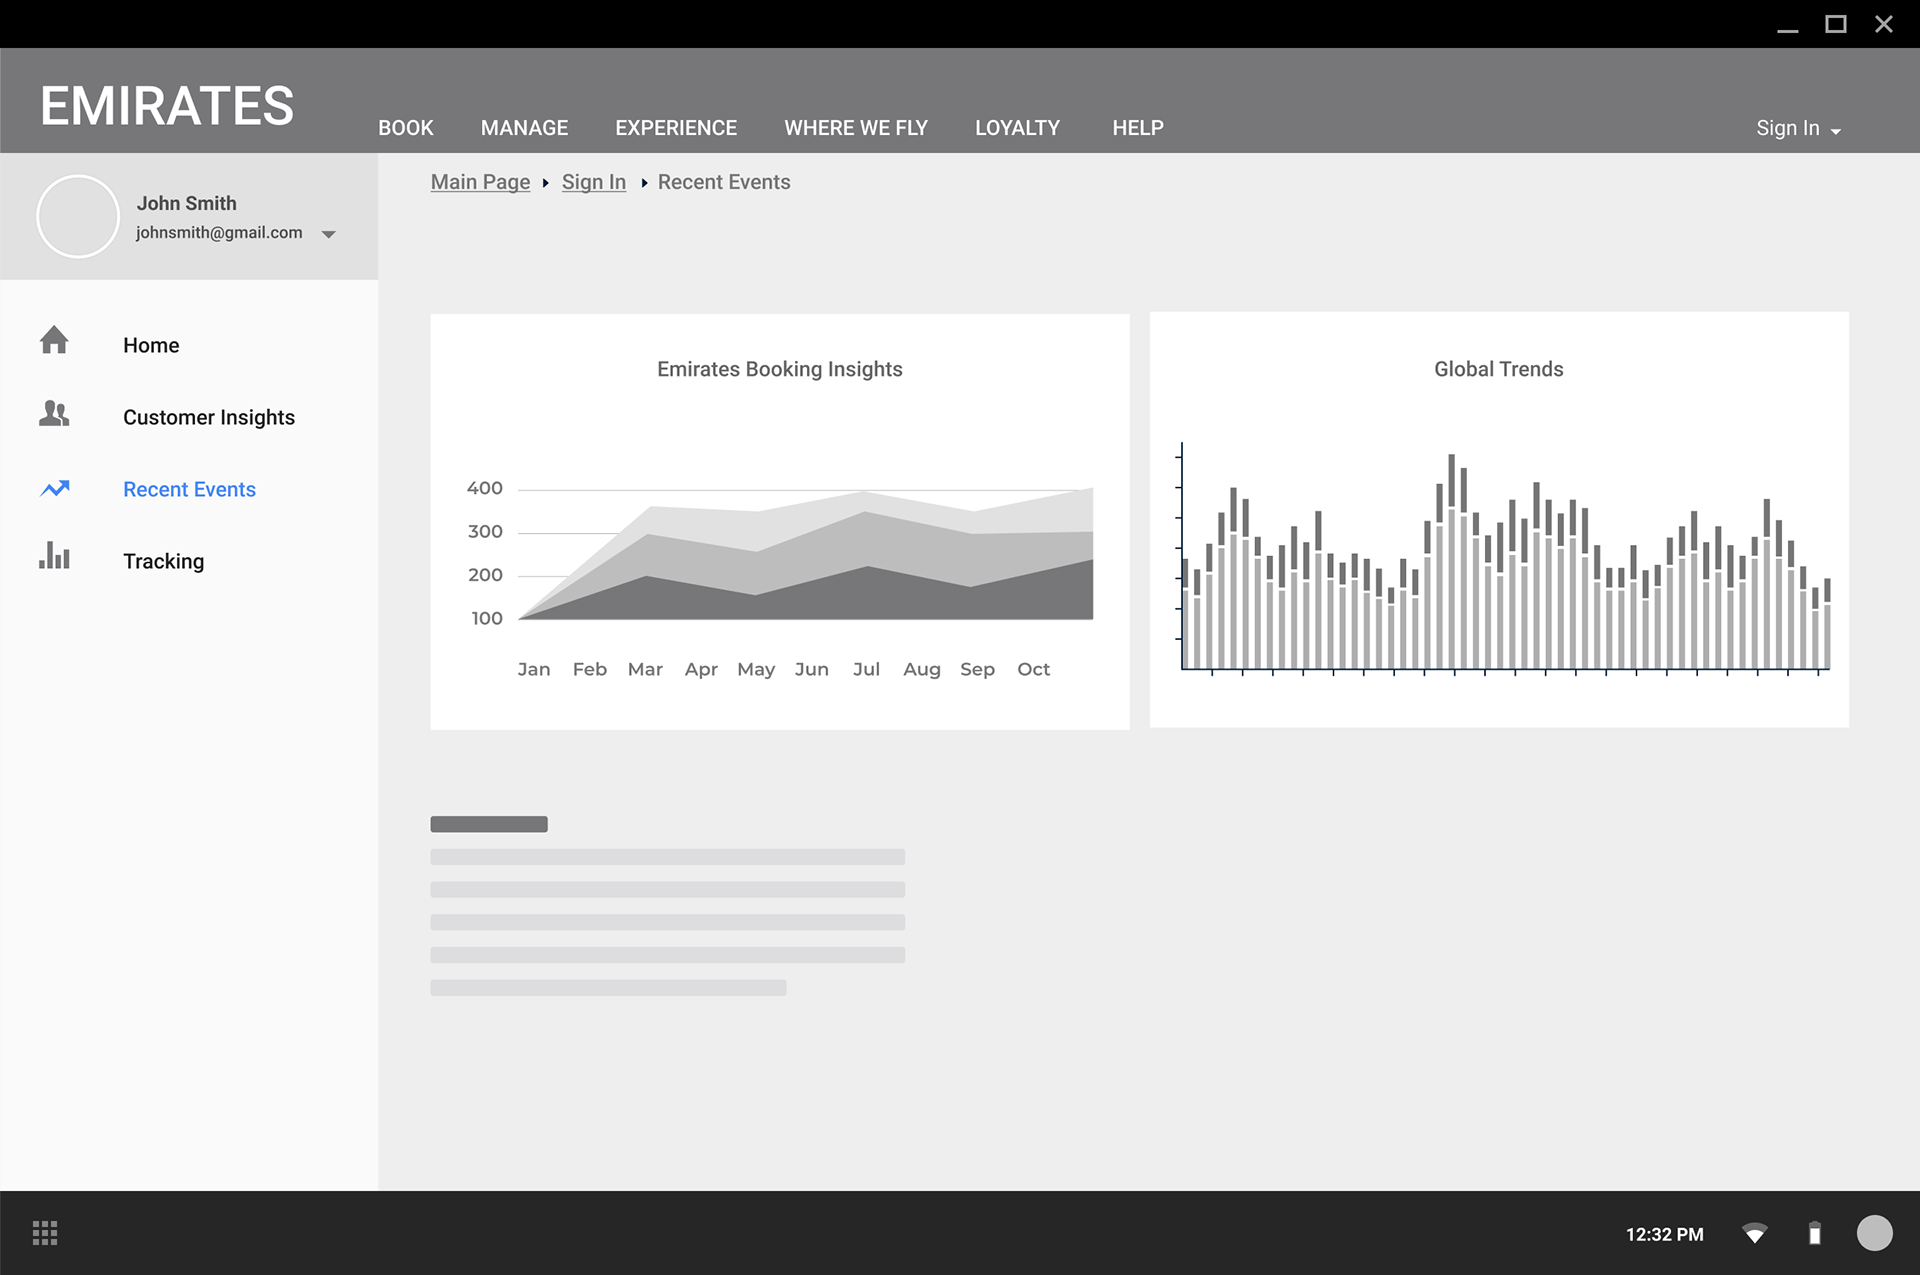Viewport: 1920px width, 1275px height.
Task: Open the EXPERIENCE menu
Action: 676,128
